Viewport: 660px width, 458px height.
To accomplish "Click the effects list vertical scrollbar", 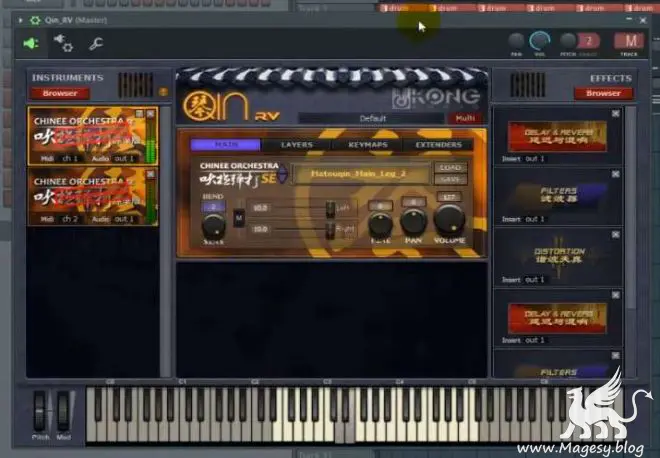I will pos(630,207).
